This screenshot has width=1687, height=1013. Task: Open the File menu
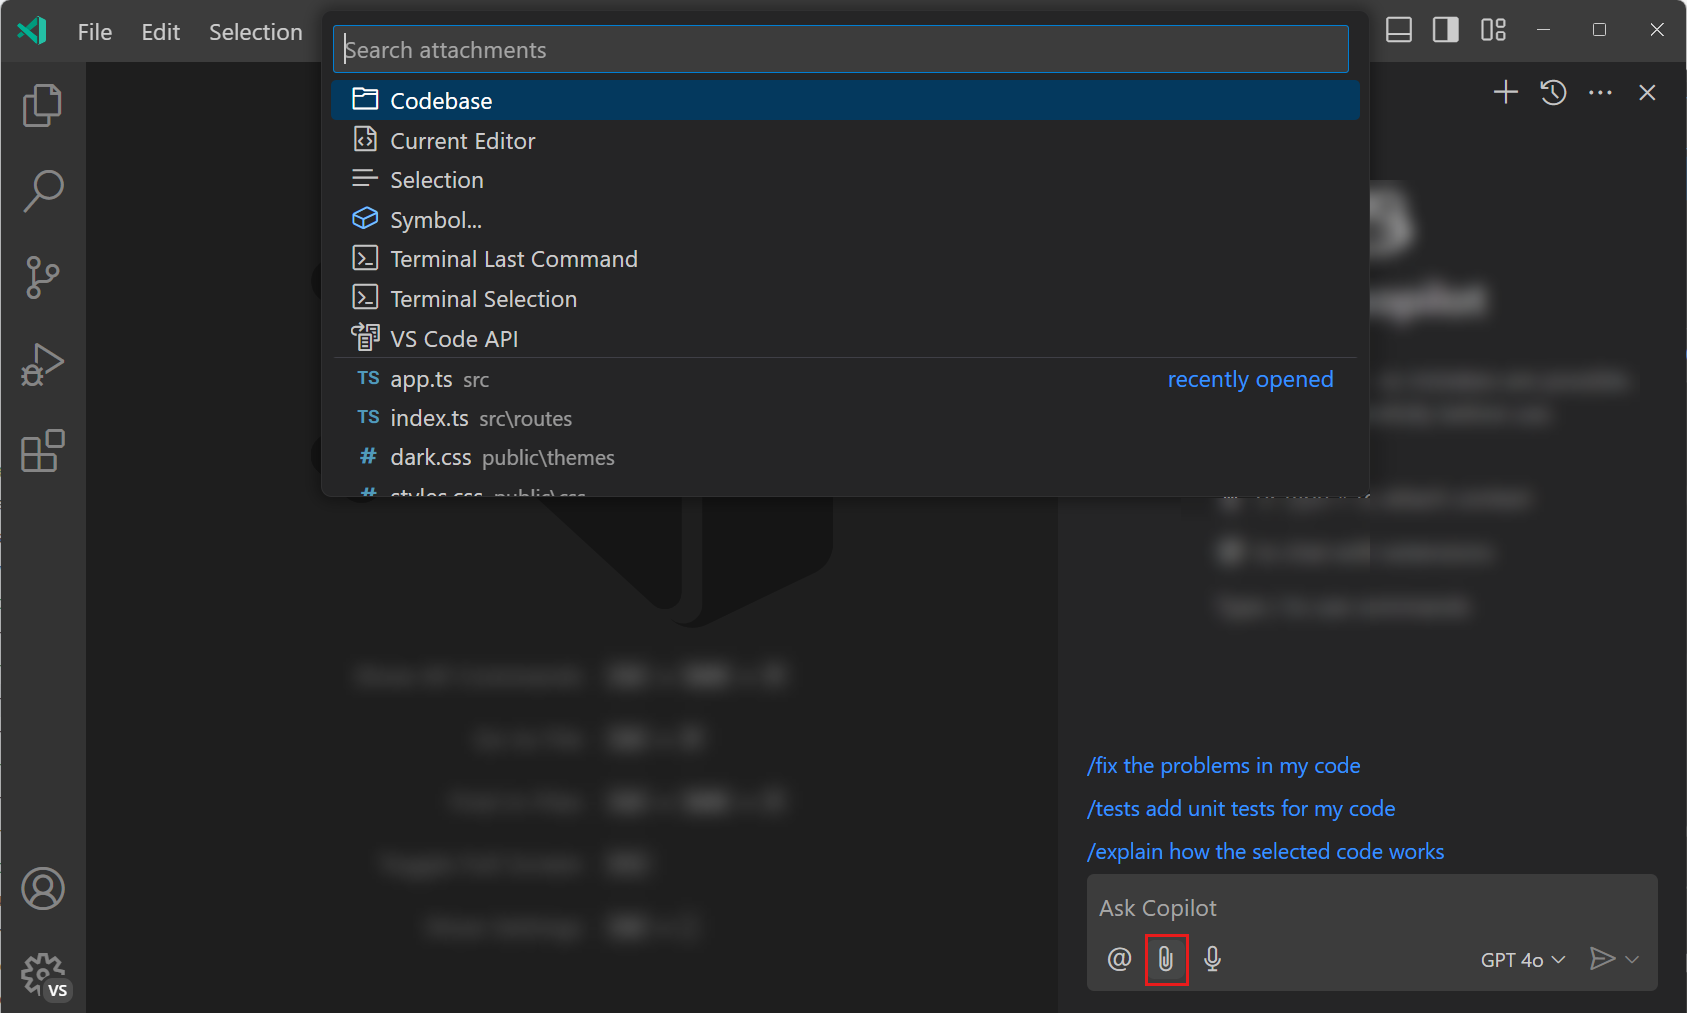(x=95, y=32)
